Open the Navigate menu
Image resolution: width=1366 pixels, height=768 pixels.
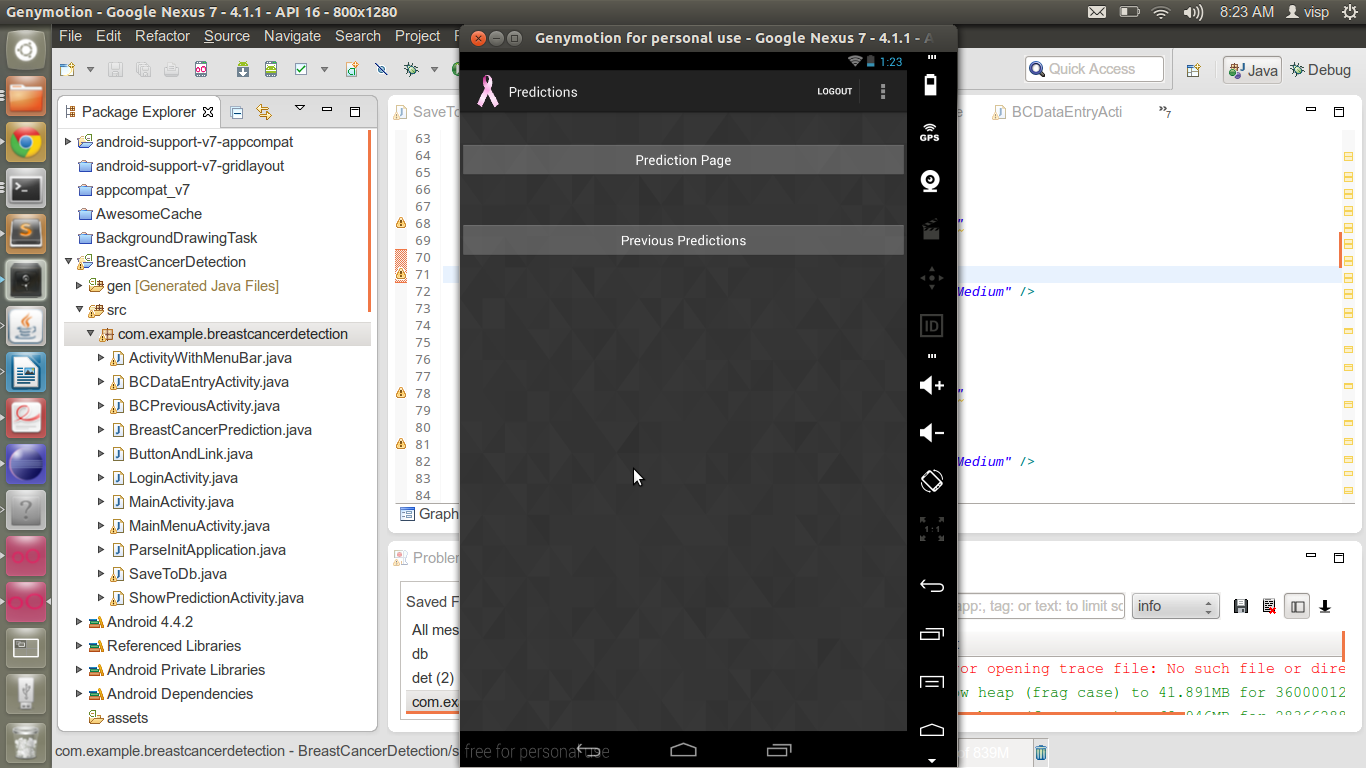coord(292,36)
